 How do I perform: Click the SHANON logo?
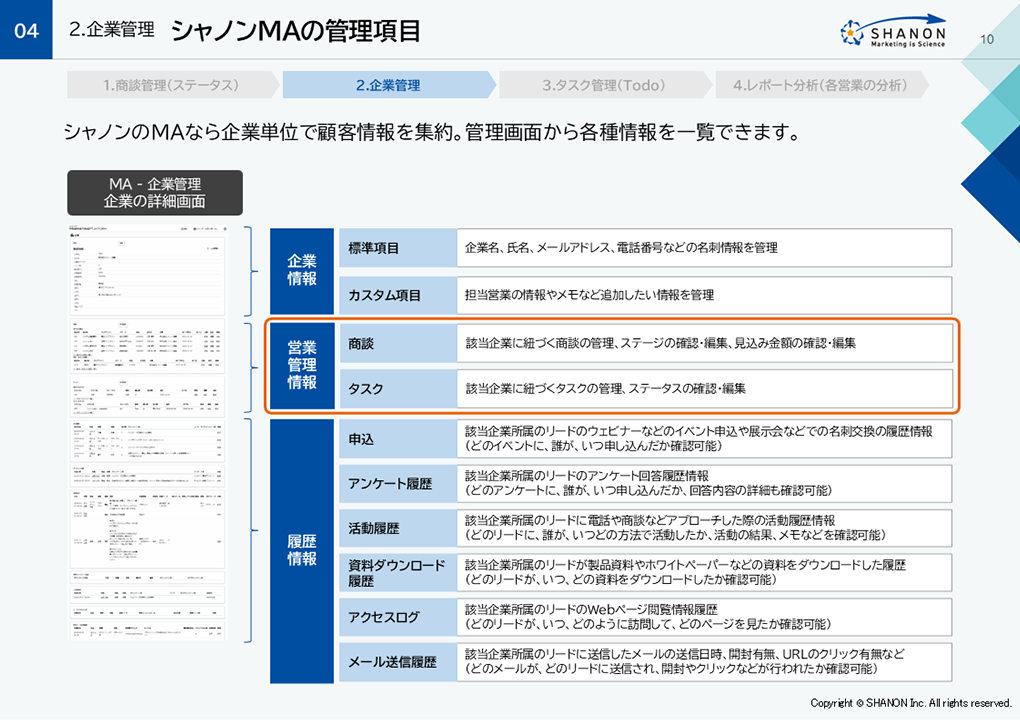[x=893, y=31]
